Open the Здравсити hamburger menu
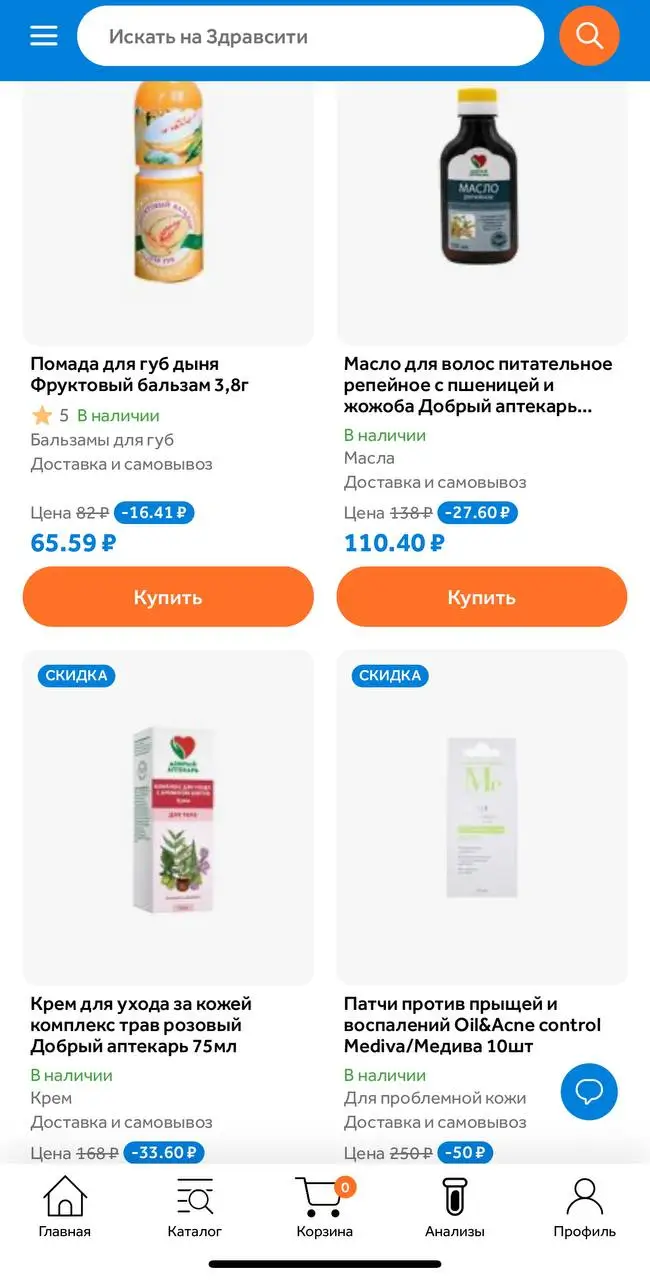Viewport: 650px width, 1280px height. [42, 35]
